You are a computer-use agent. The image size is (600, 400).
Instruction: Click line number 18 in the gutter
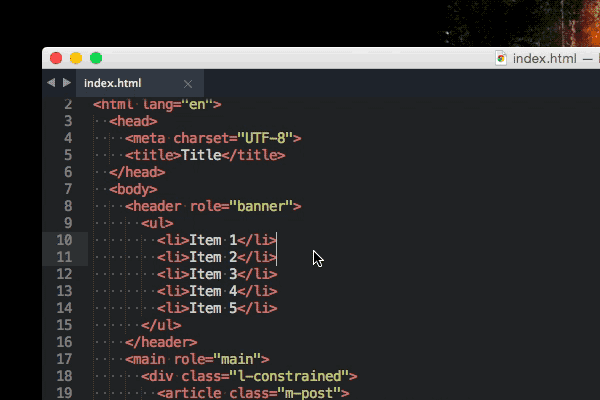coord(64,376)
